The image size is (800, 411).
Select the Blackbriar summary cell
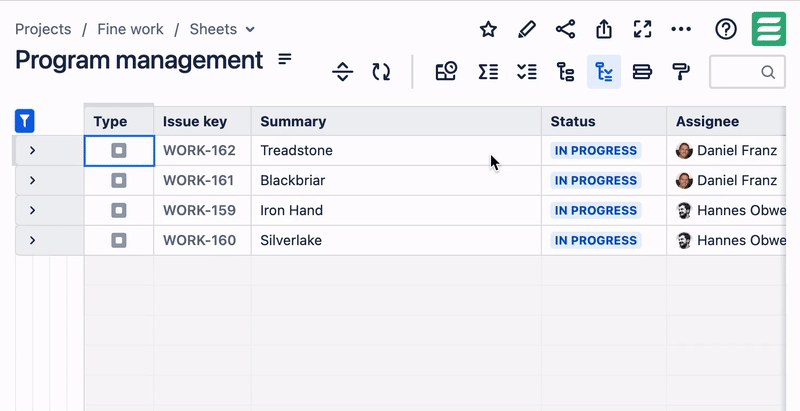pyautogui.click(x=396, y=180)
